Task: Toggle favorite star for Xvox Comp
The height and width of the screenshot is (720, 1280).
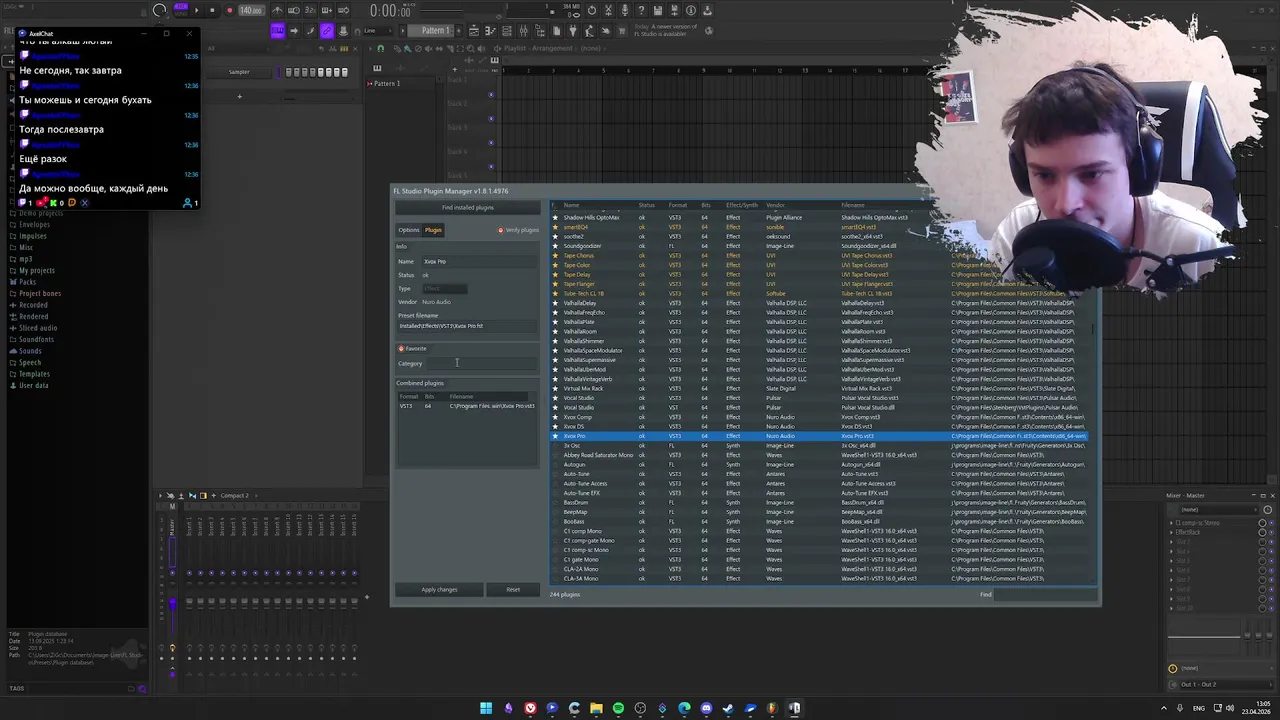Action: [556, 417]
